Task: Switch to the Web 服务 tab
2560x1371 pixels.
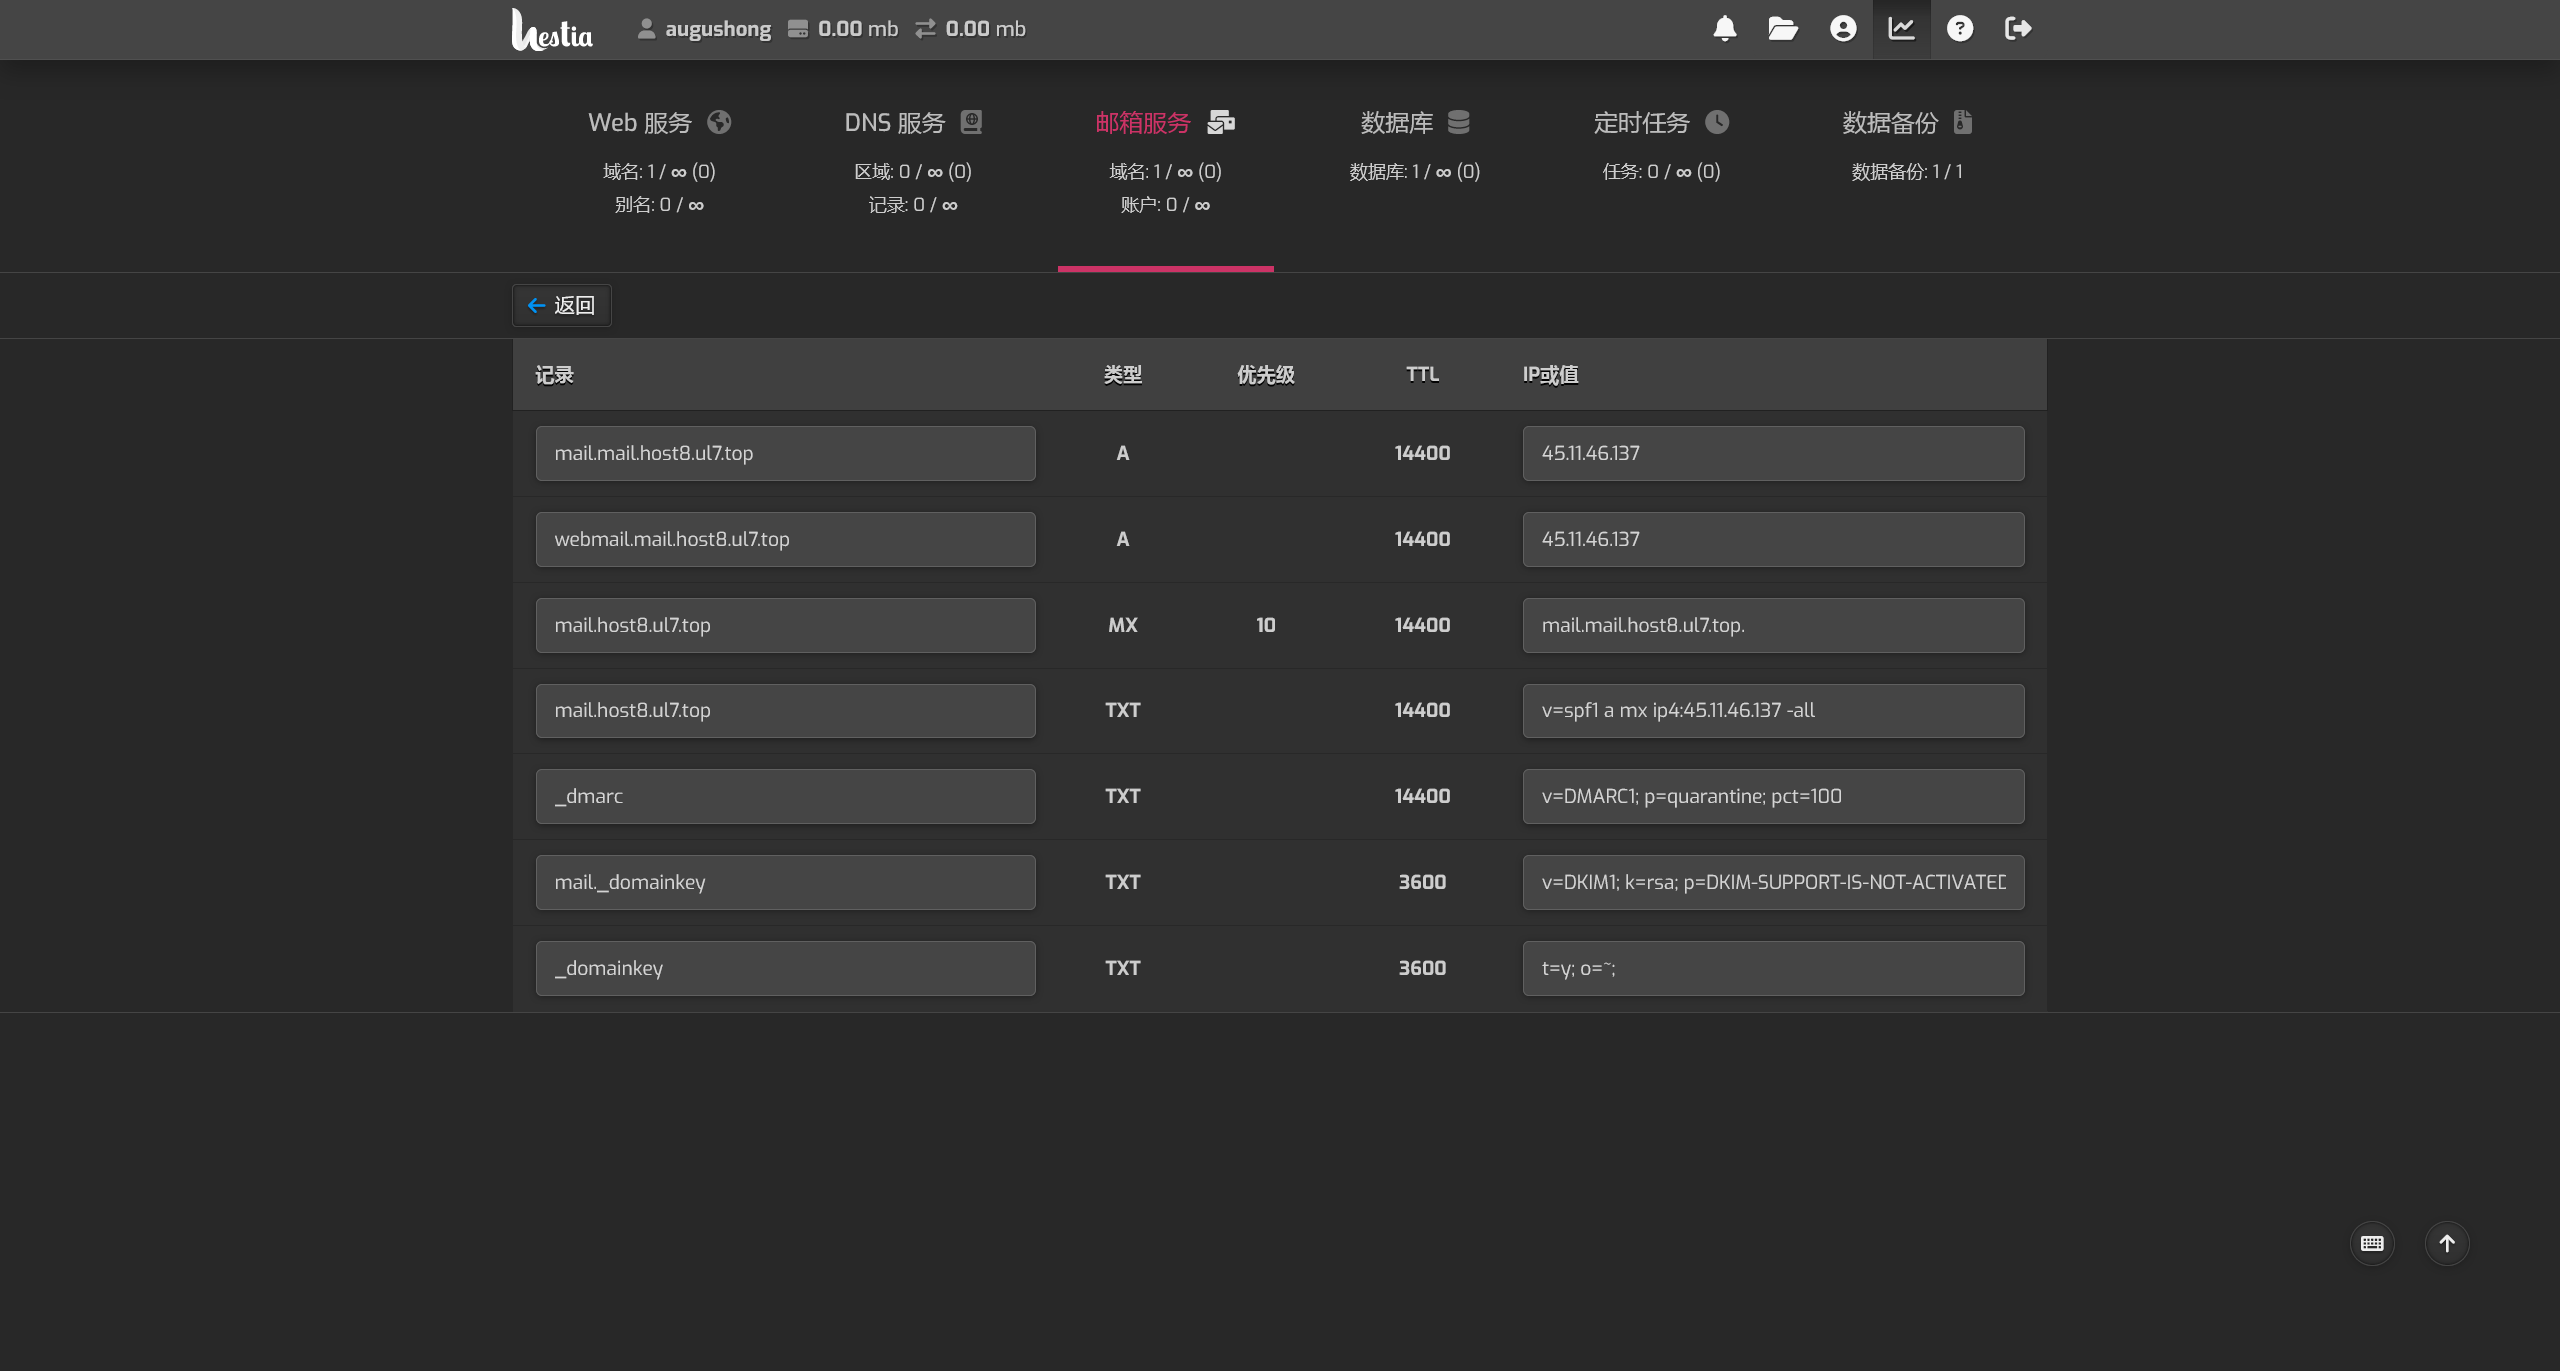Action: click(659, 123)
